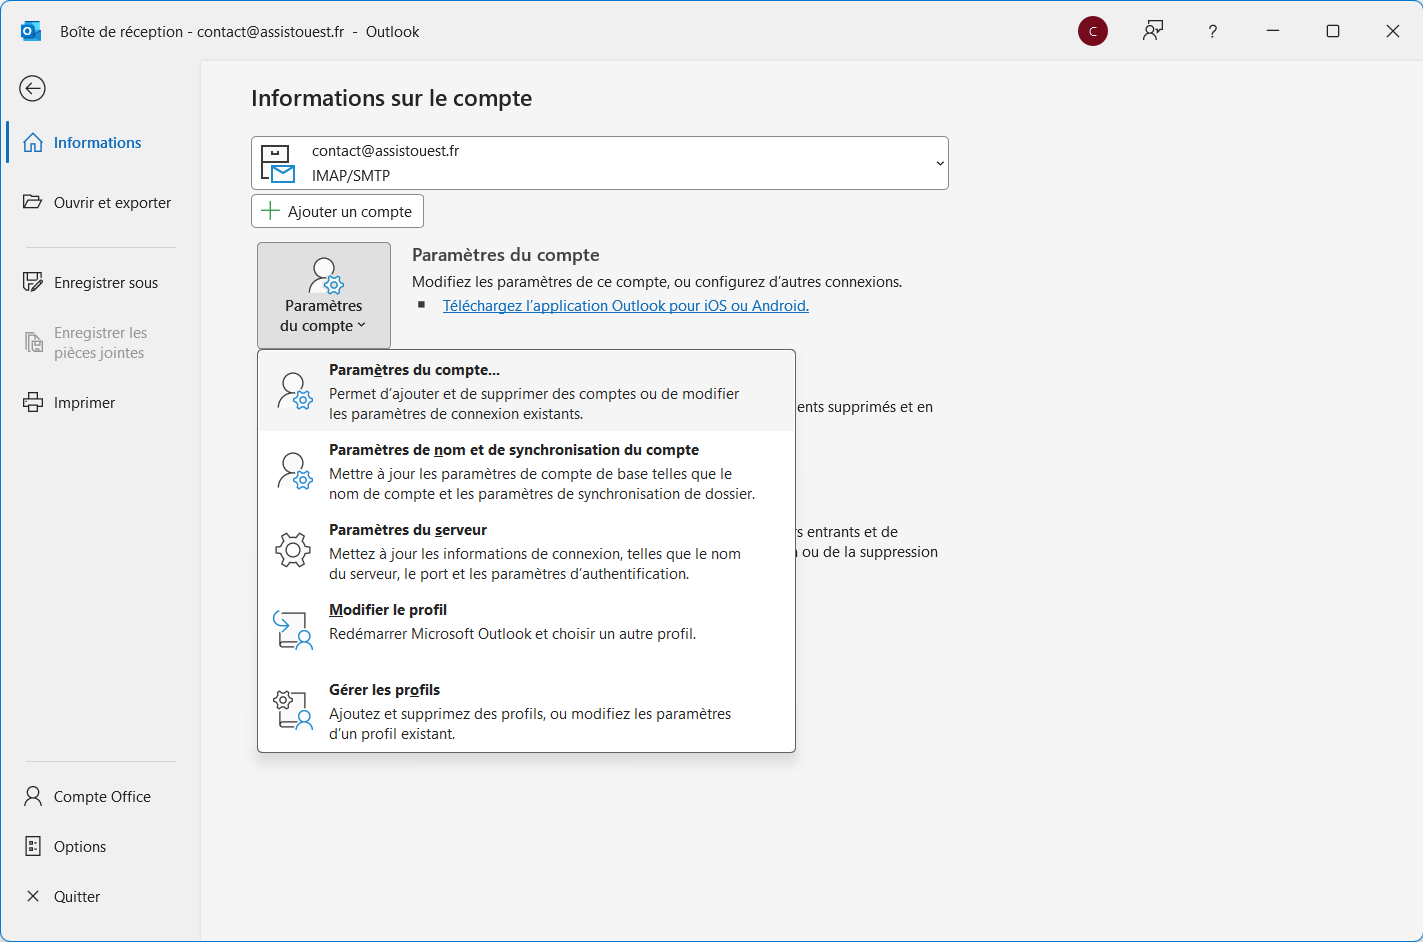Select Enregistrer sous in sidebar

pyautogui.click(x=98, y=282)
